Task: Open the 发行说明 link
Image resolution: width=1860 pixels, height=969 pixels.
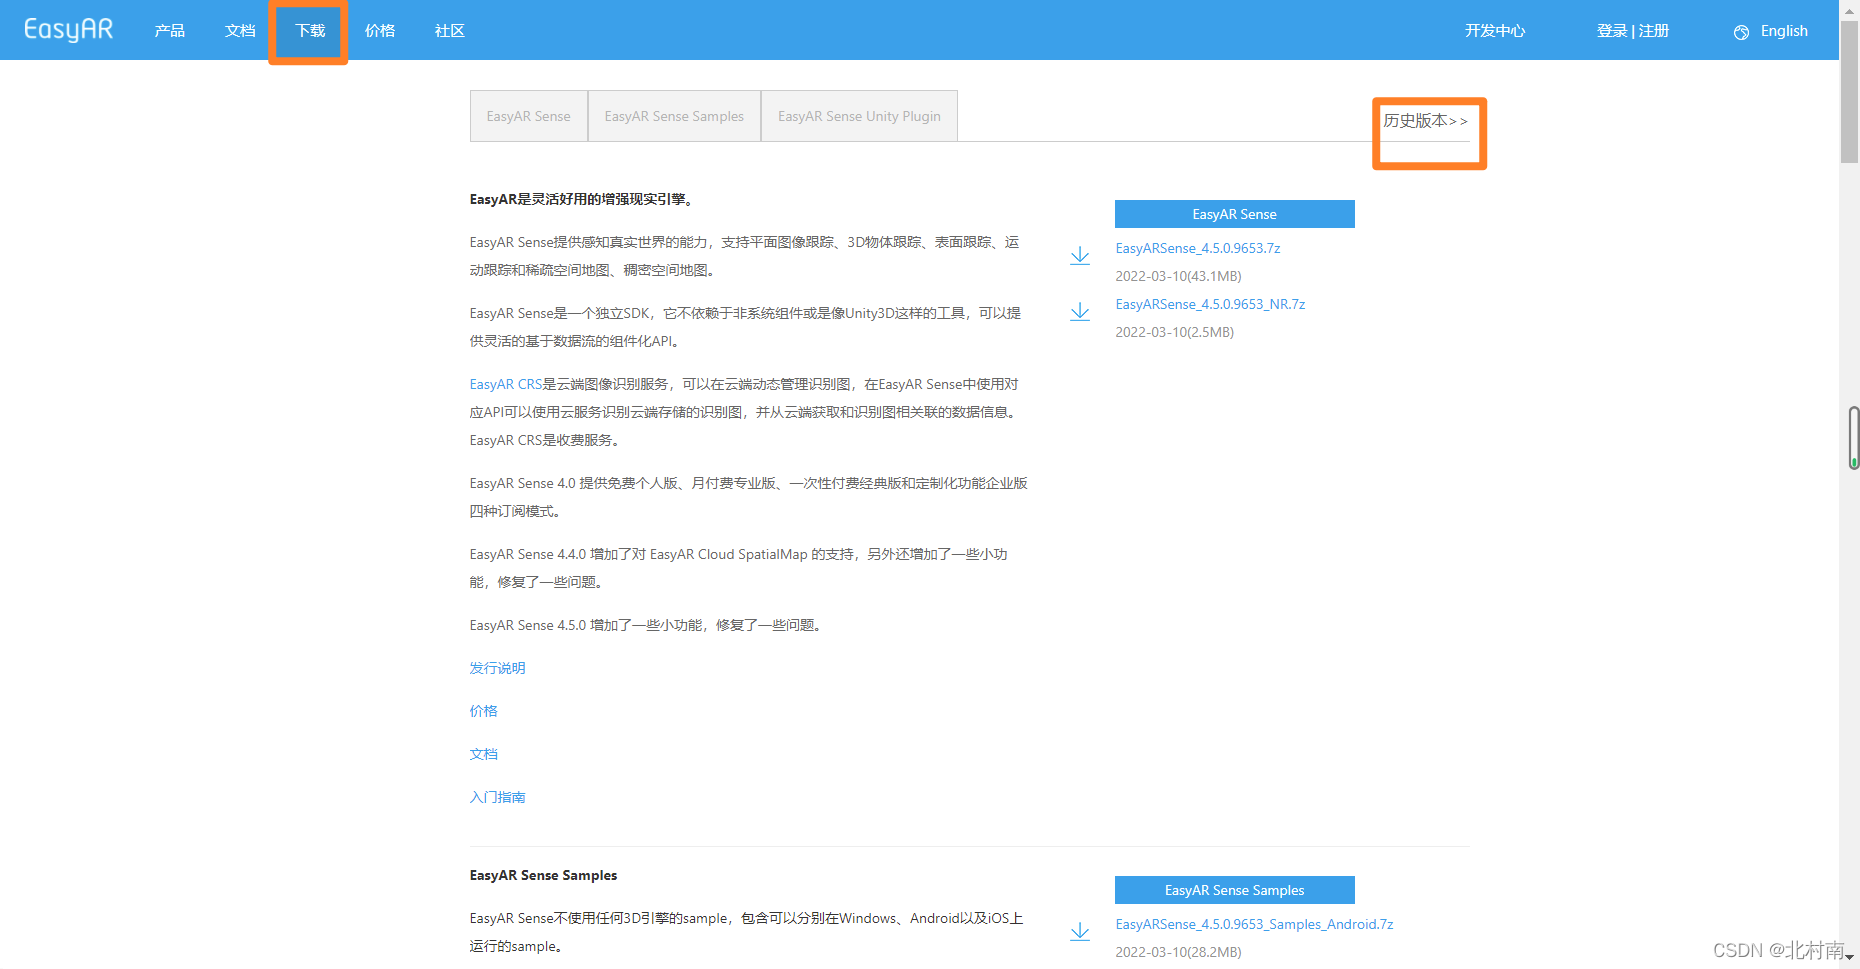Action: point(497,668)
